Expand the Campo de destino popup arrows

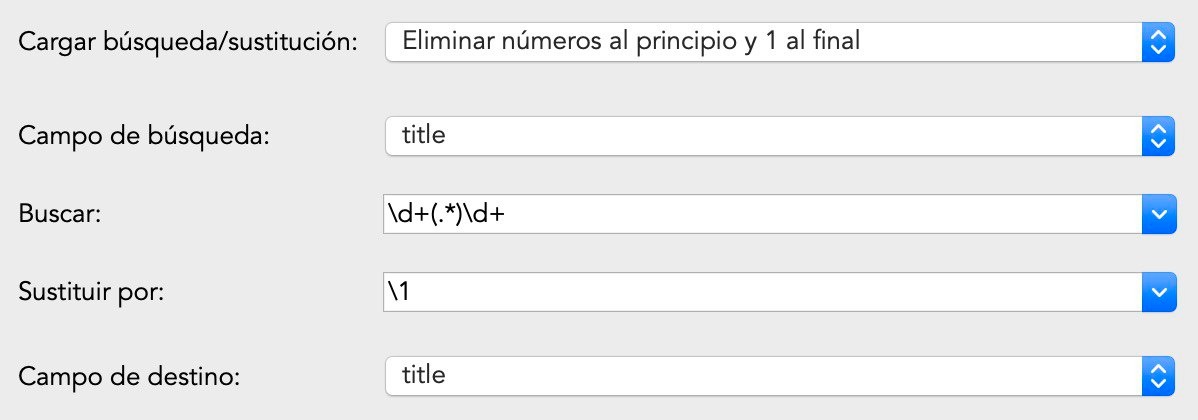point(1157,376)
